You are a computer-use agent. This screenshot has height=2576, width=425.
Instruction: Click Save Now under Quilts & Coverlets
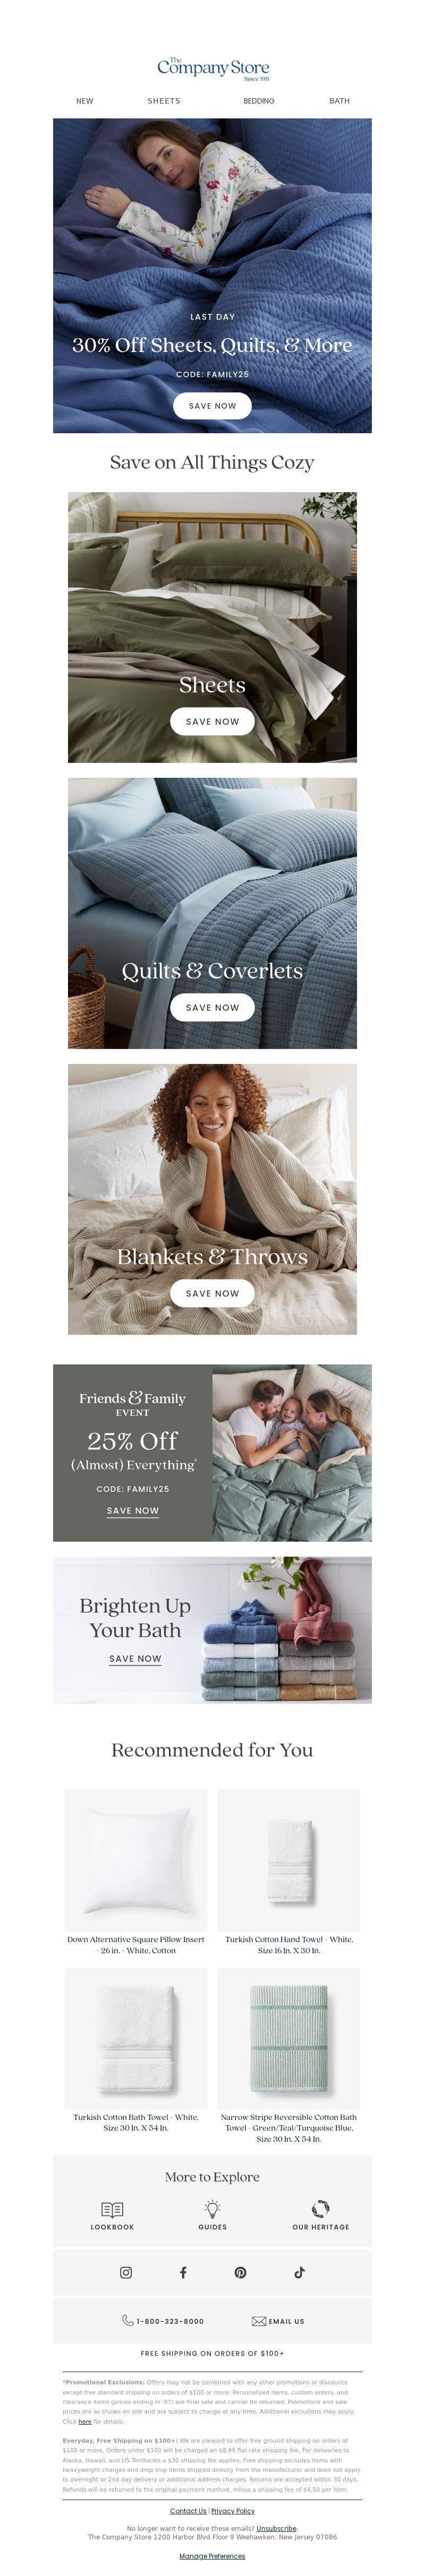(x=212, y=1007)
